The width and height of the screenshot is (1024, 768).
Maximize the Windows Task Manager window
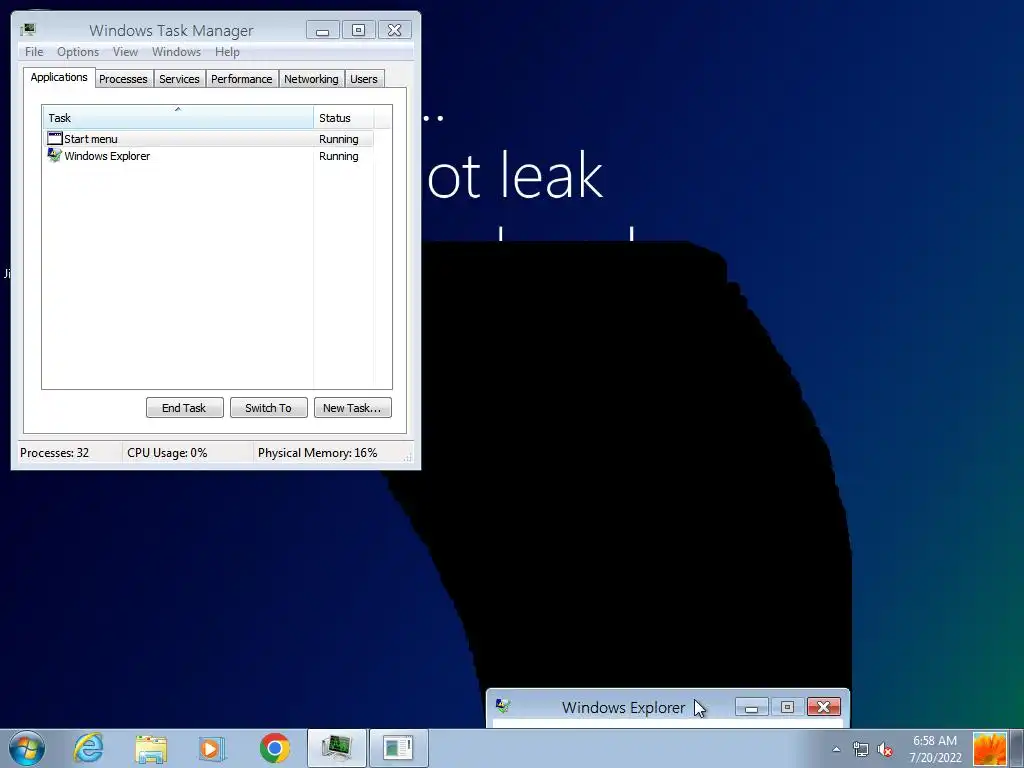point(359,30)
